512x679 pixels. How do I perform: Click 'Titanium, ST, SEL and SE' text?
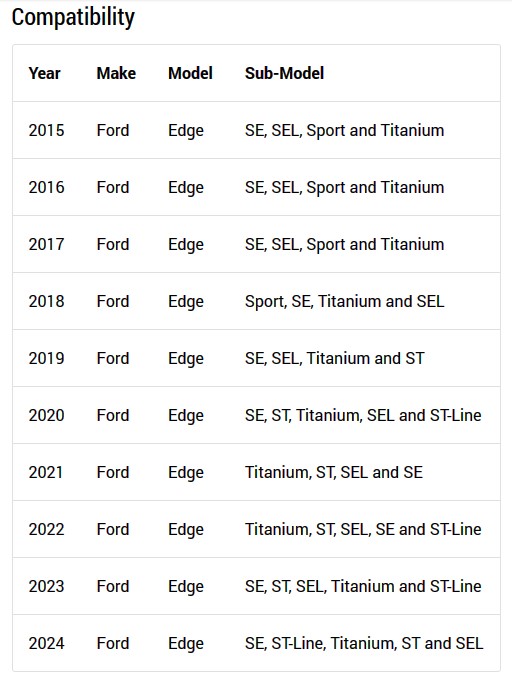(334, 472)
